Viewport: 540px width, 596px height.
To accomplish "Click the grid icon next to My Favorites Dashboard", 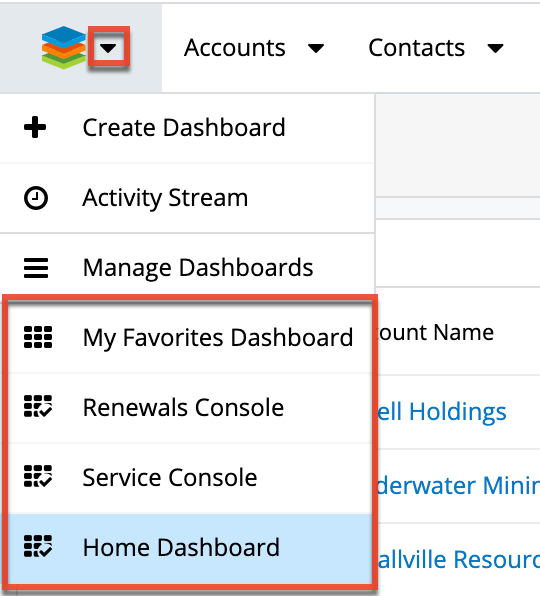I will [38, 337].
